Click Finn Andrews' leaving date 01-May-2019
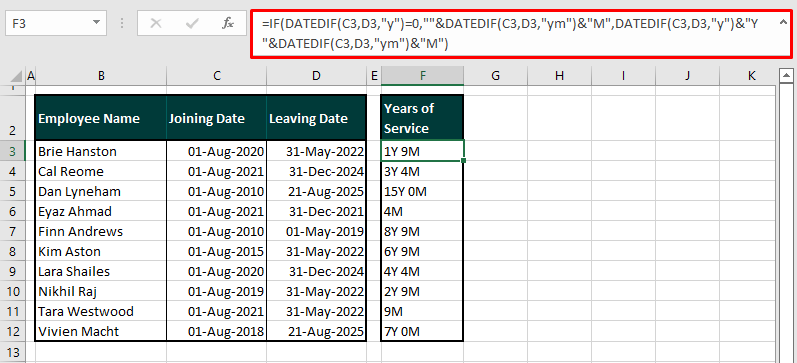Screen dimensions: 797x363 point(316,232)
